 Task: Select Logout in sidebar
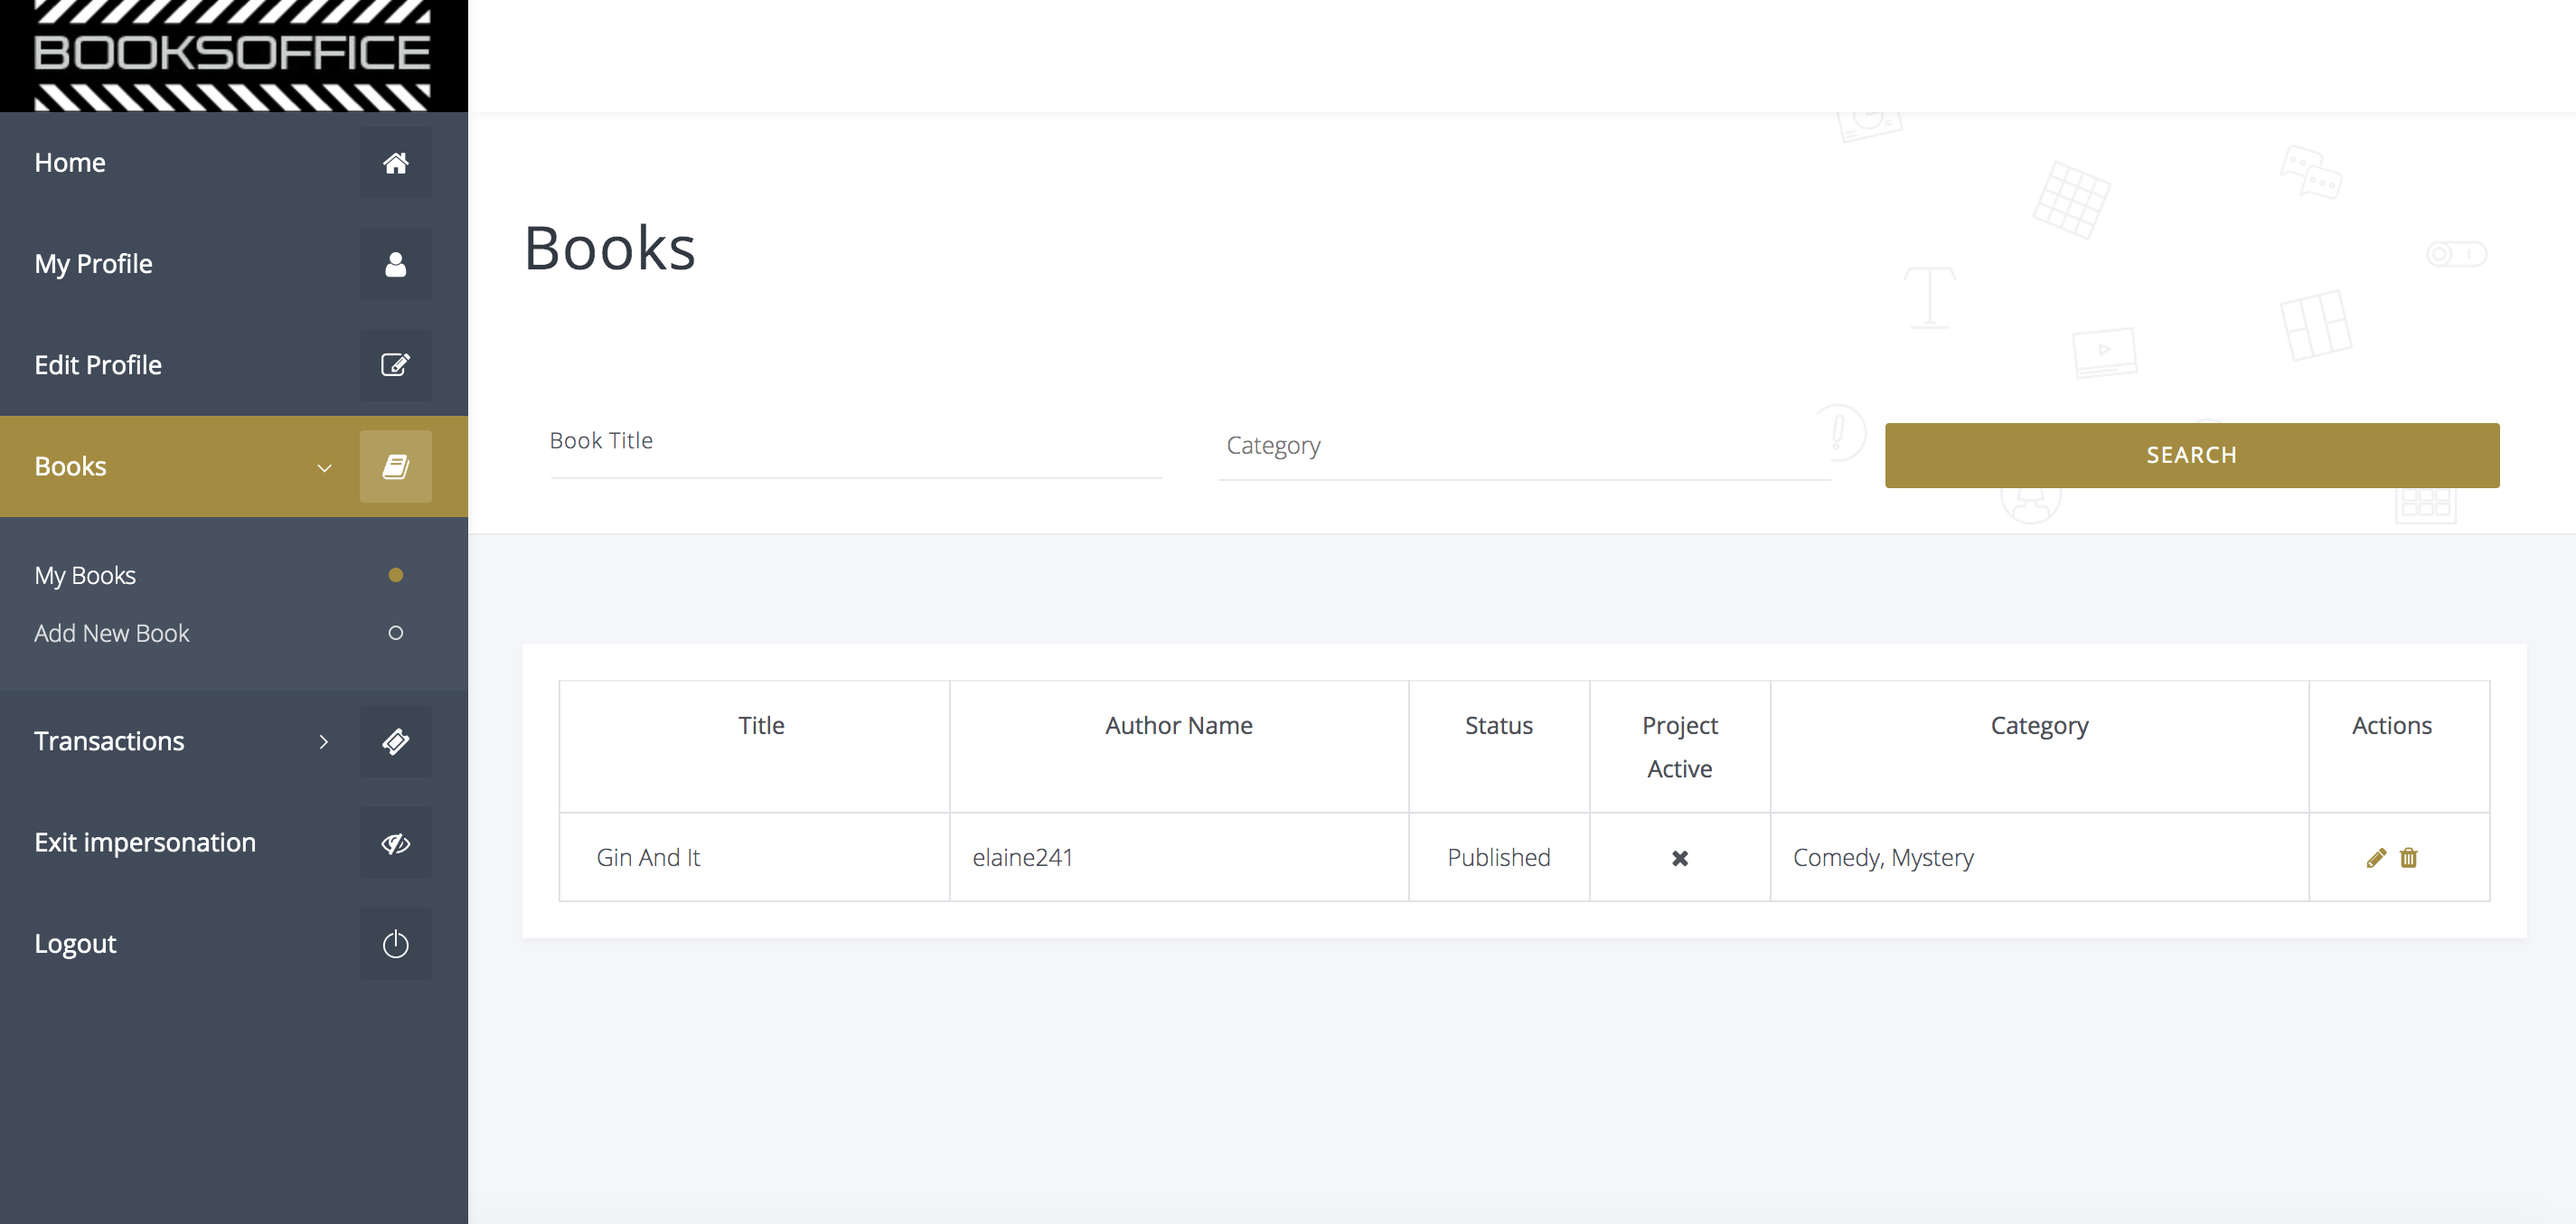tap(234, 944)
